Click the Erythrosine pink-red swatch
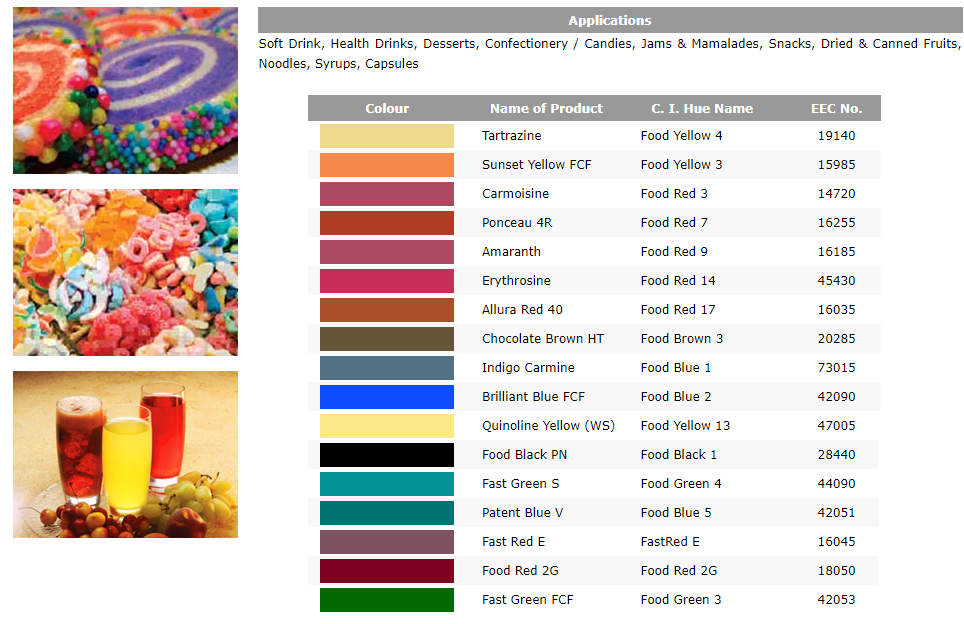 (x=387, y=280)
